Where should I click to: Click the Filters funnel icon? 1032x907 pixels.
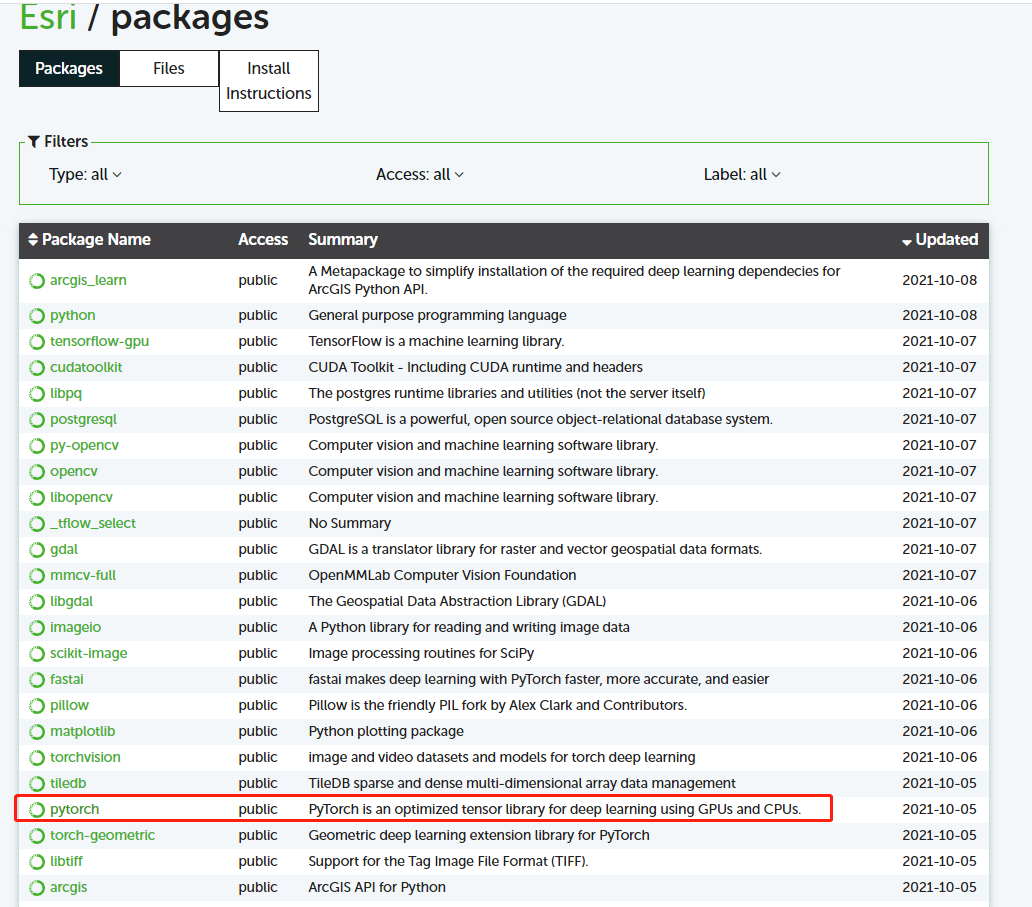click(x=34, y=142)
